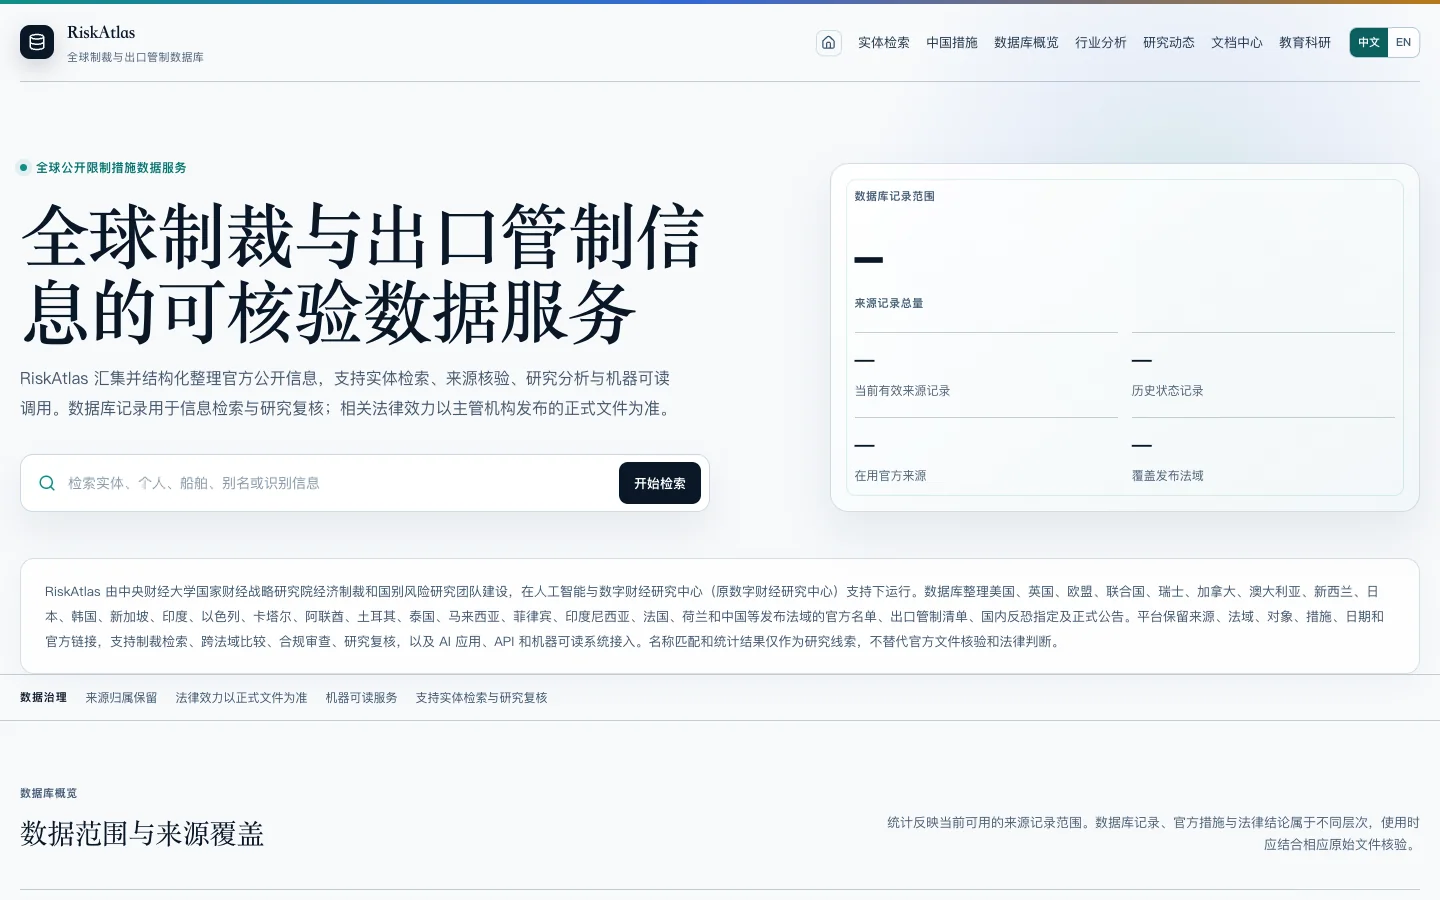This screenshot has height=900, width=1440.
Task: Open the 研究动态 menu item
Action: [1169, 42]
